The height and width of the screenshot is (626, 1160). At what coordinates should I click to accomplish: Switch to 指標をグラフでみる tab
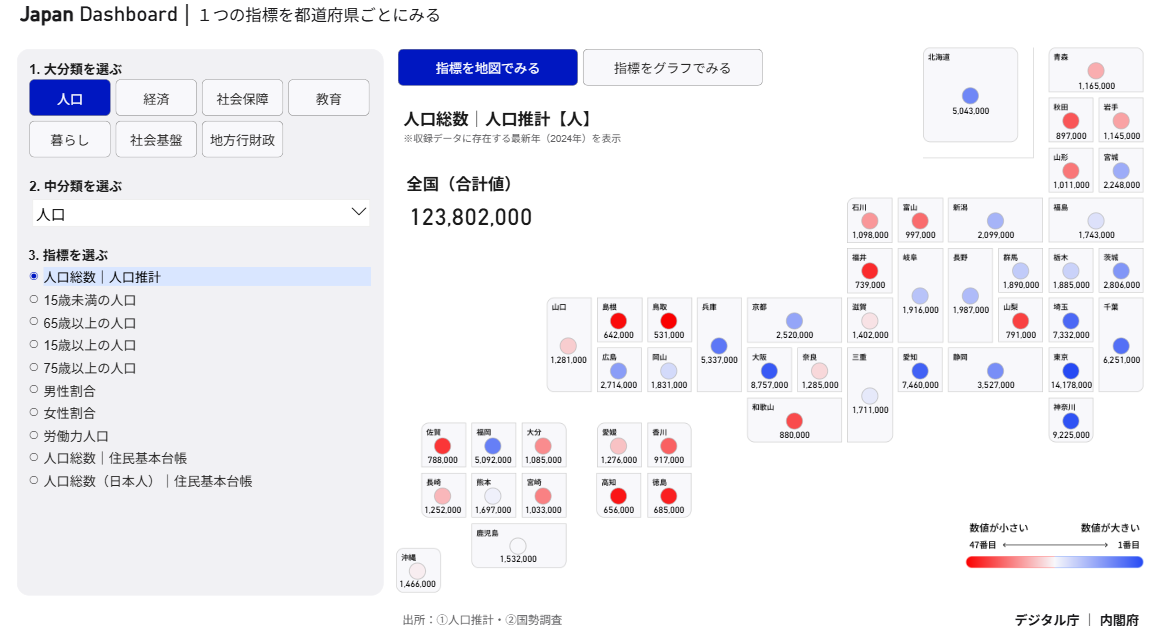(x=672, y=68)
